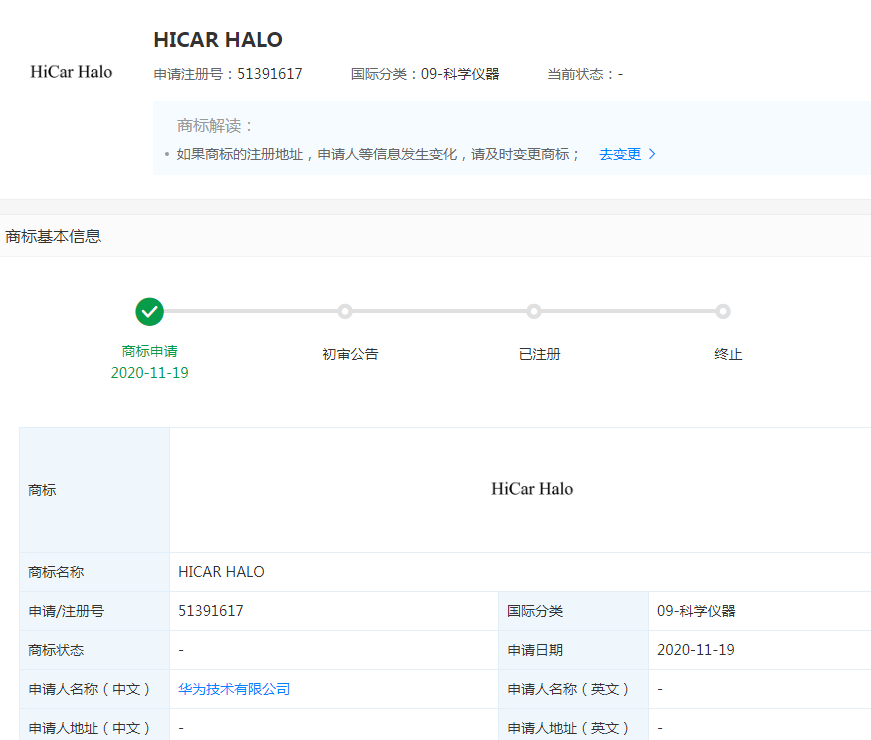Image resolution: width=871 pixels, height=740 pixels.
Task: Click the green 商标申请 step label
Action: 149,351
